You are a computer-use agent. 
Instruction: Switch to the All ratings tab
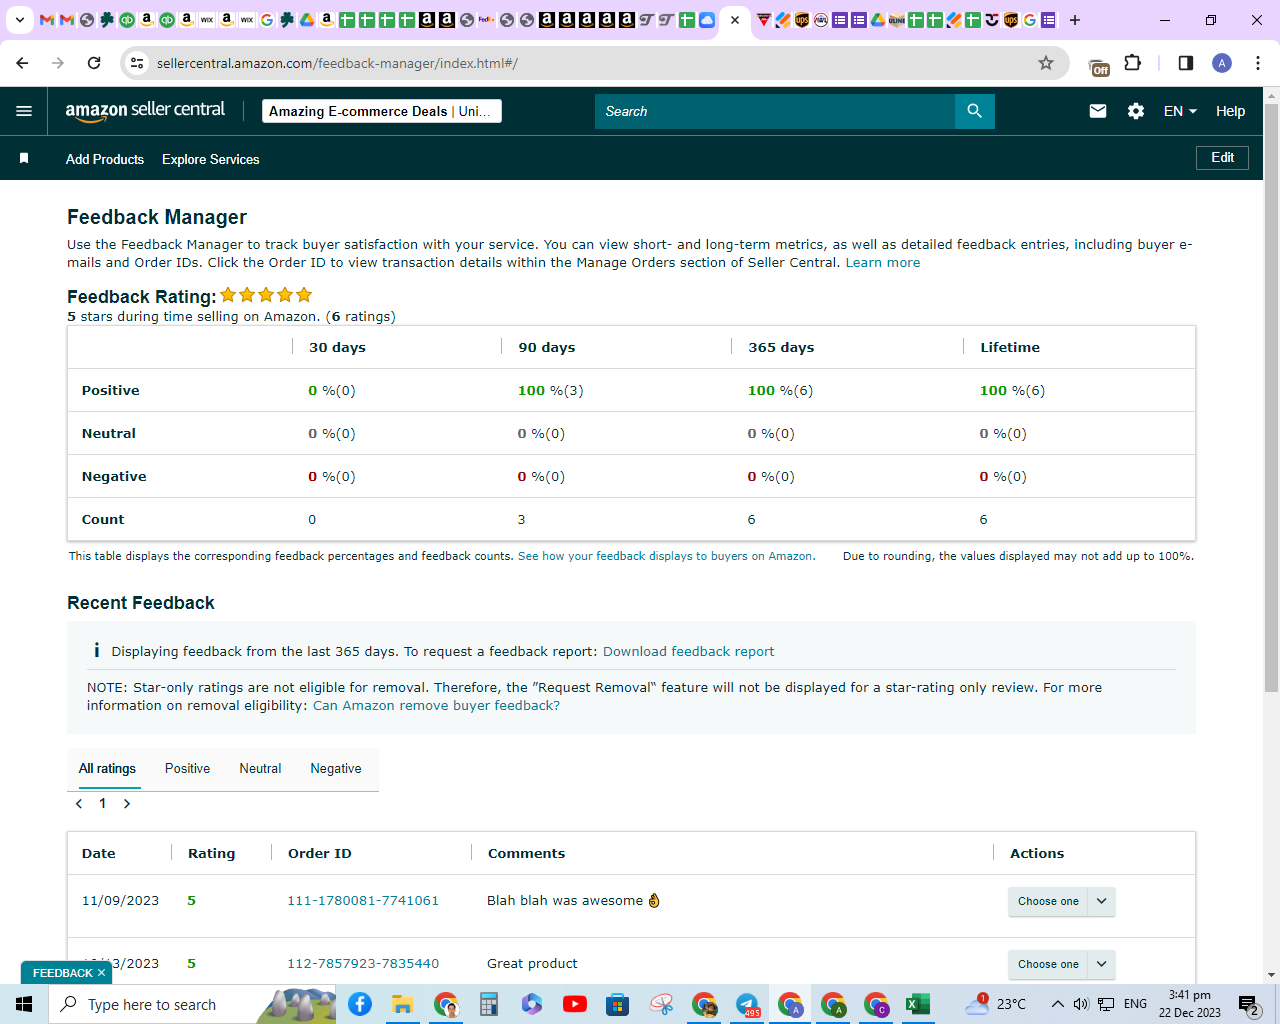107,768
